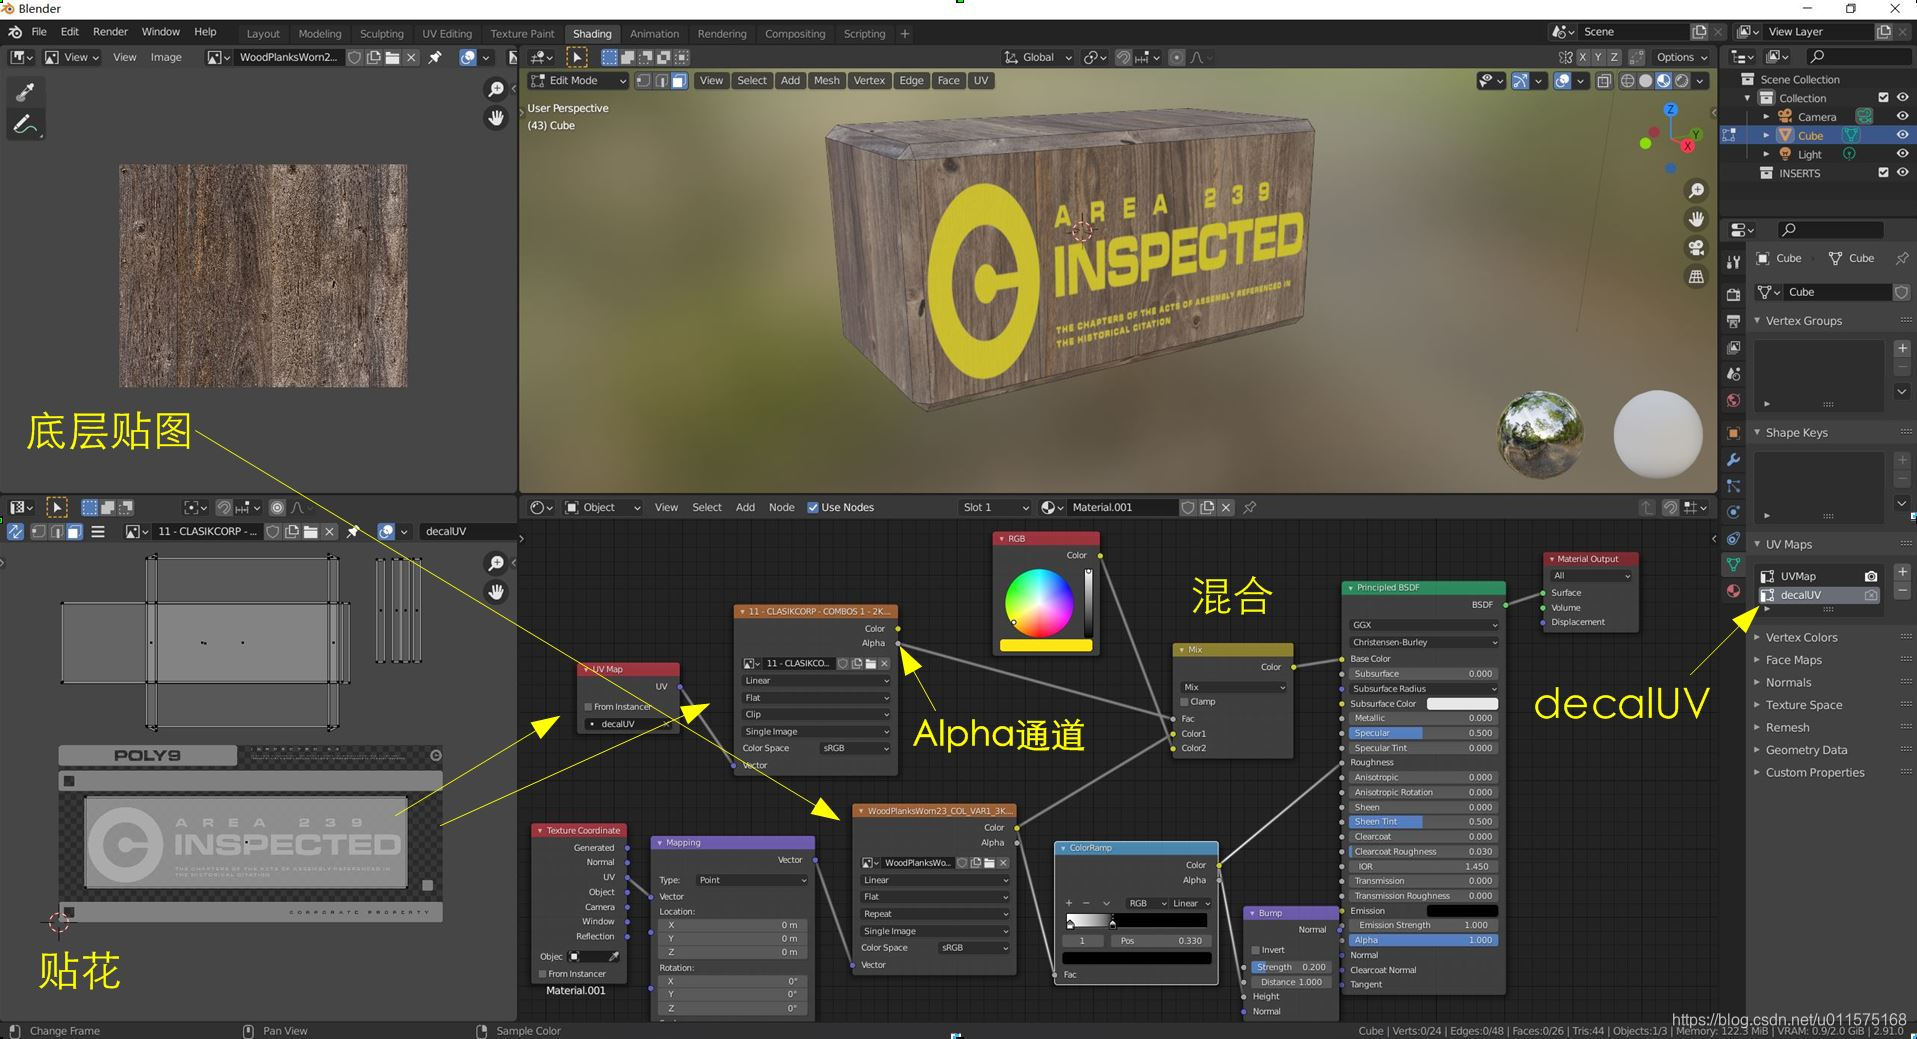Expand the Vertex Colors panel
Image resolution: width=1917 pixels, height=1039 pixels.
1800,637
